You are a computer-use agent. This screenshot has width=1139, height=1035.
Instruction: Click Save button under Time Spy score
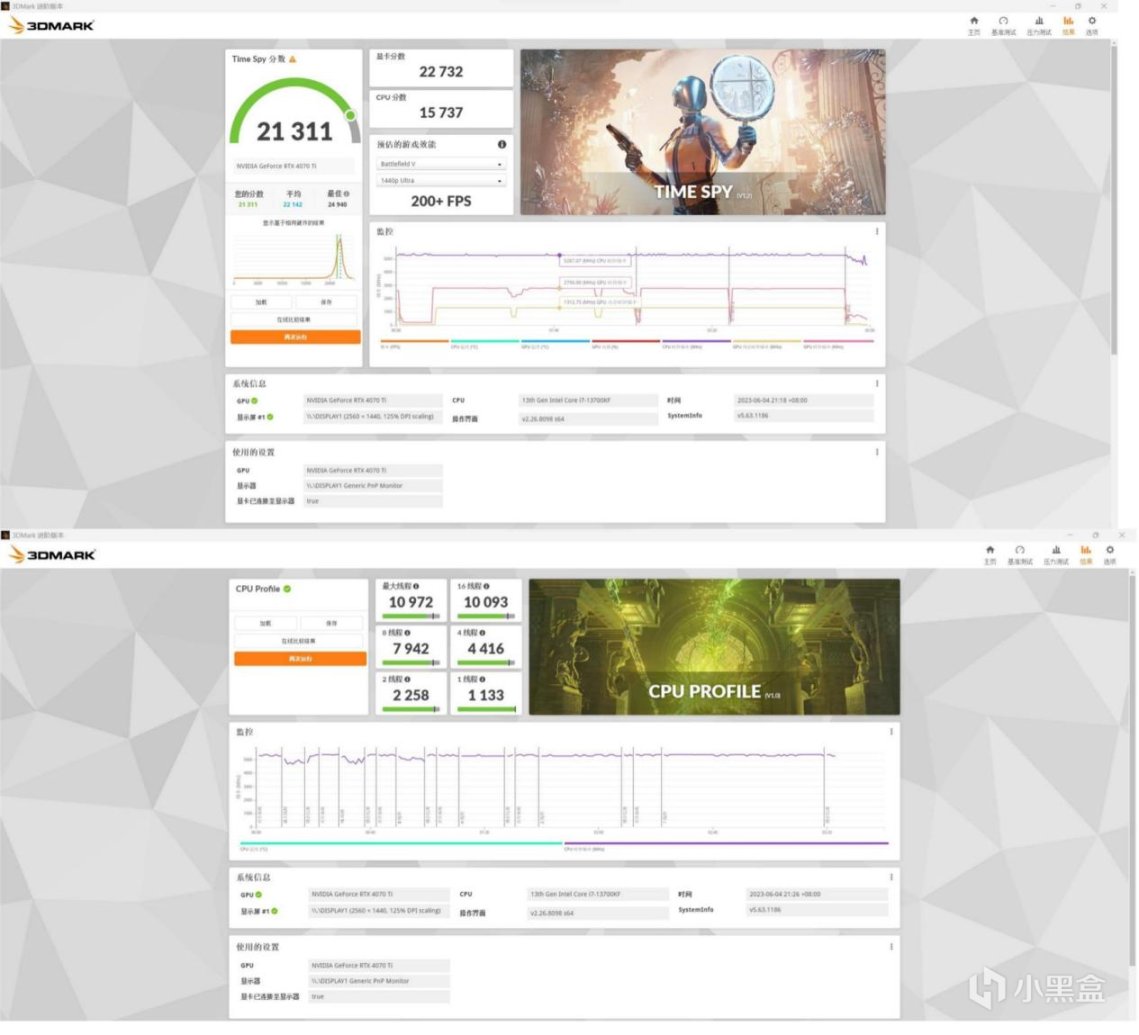point(326,302)
